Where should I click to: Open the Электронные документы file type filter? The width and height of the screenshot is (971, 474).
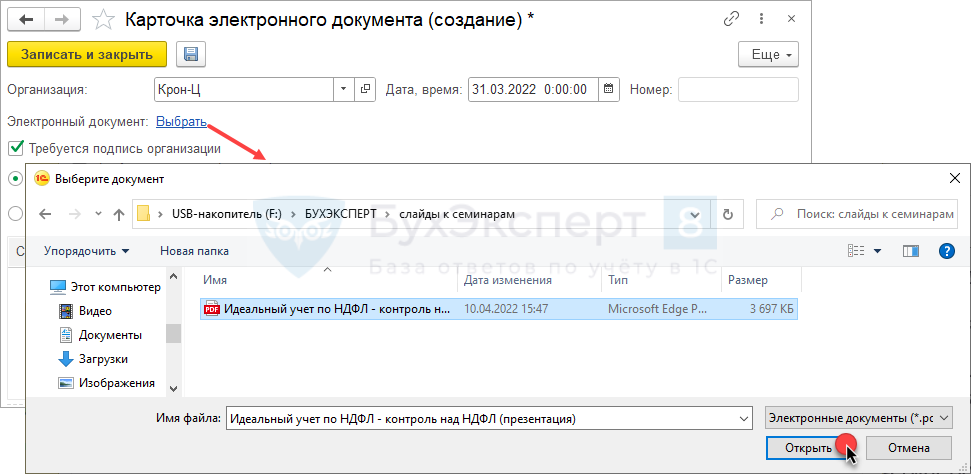tap(858, 418)
